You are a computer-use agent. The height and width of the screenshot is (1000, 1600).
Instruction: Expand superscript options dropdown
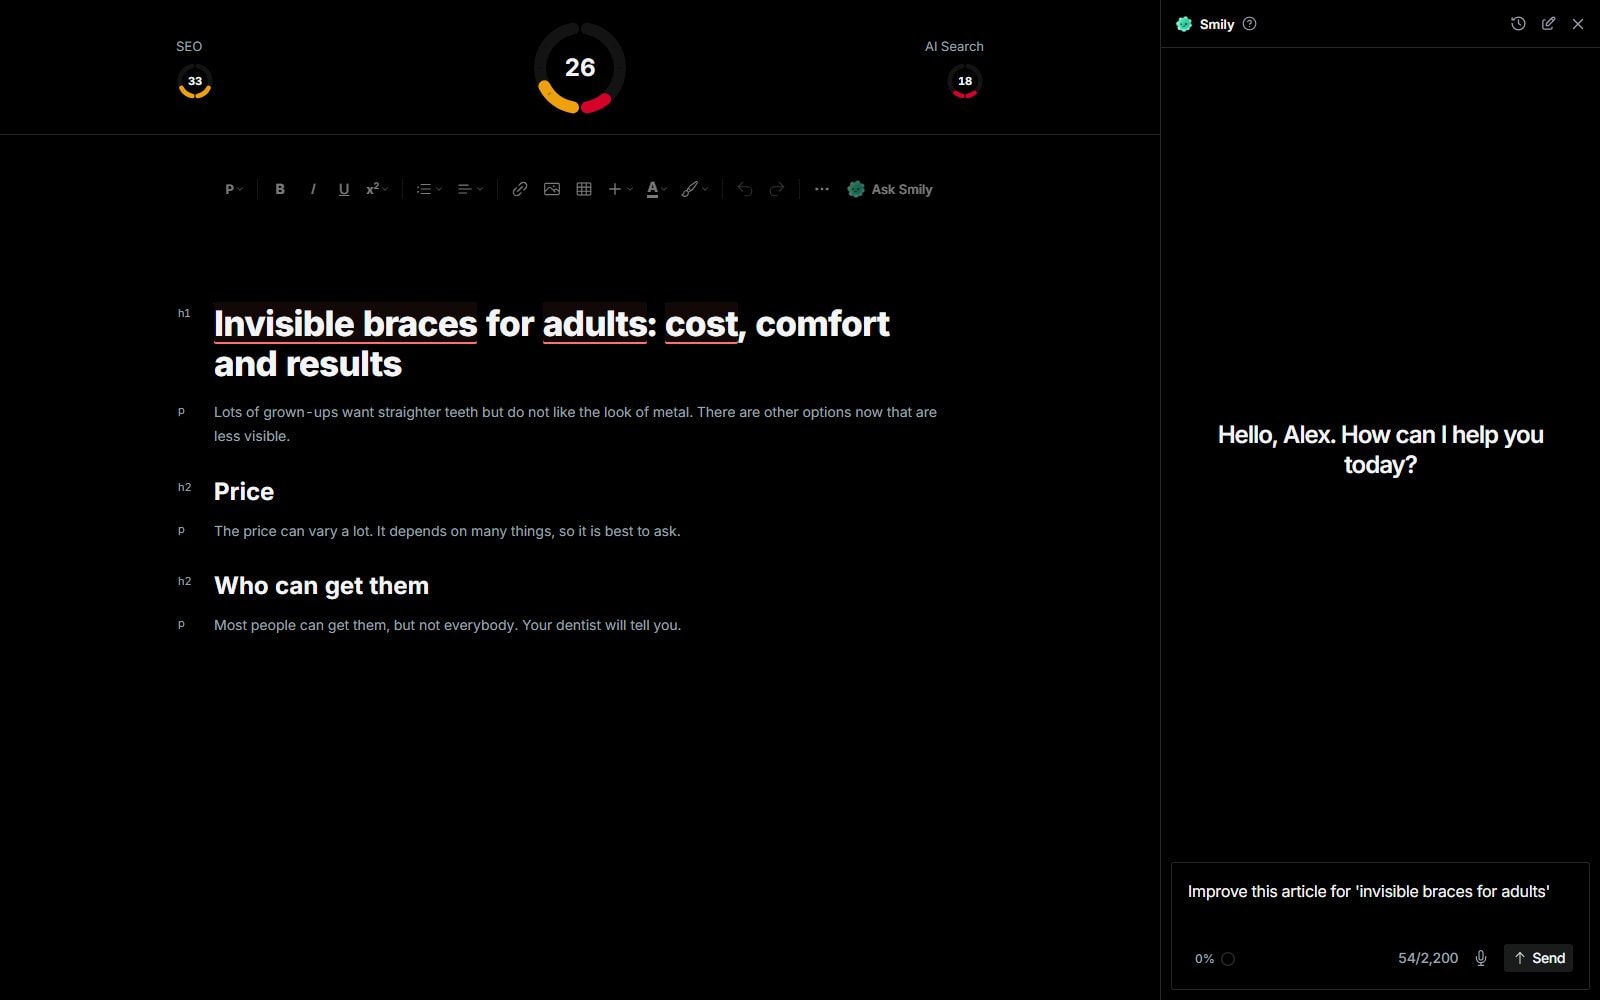tap(377, 189)
